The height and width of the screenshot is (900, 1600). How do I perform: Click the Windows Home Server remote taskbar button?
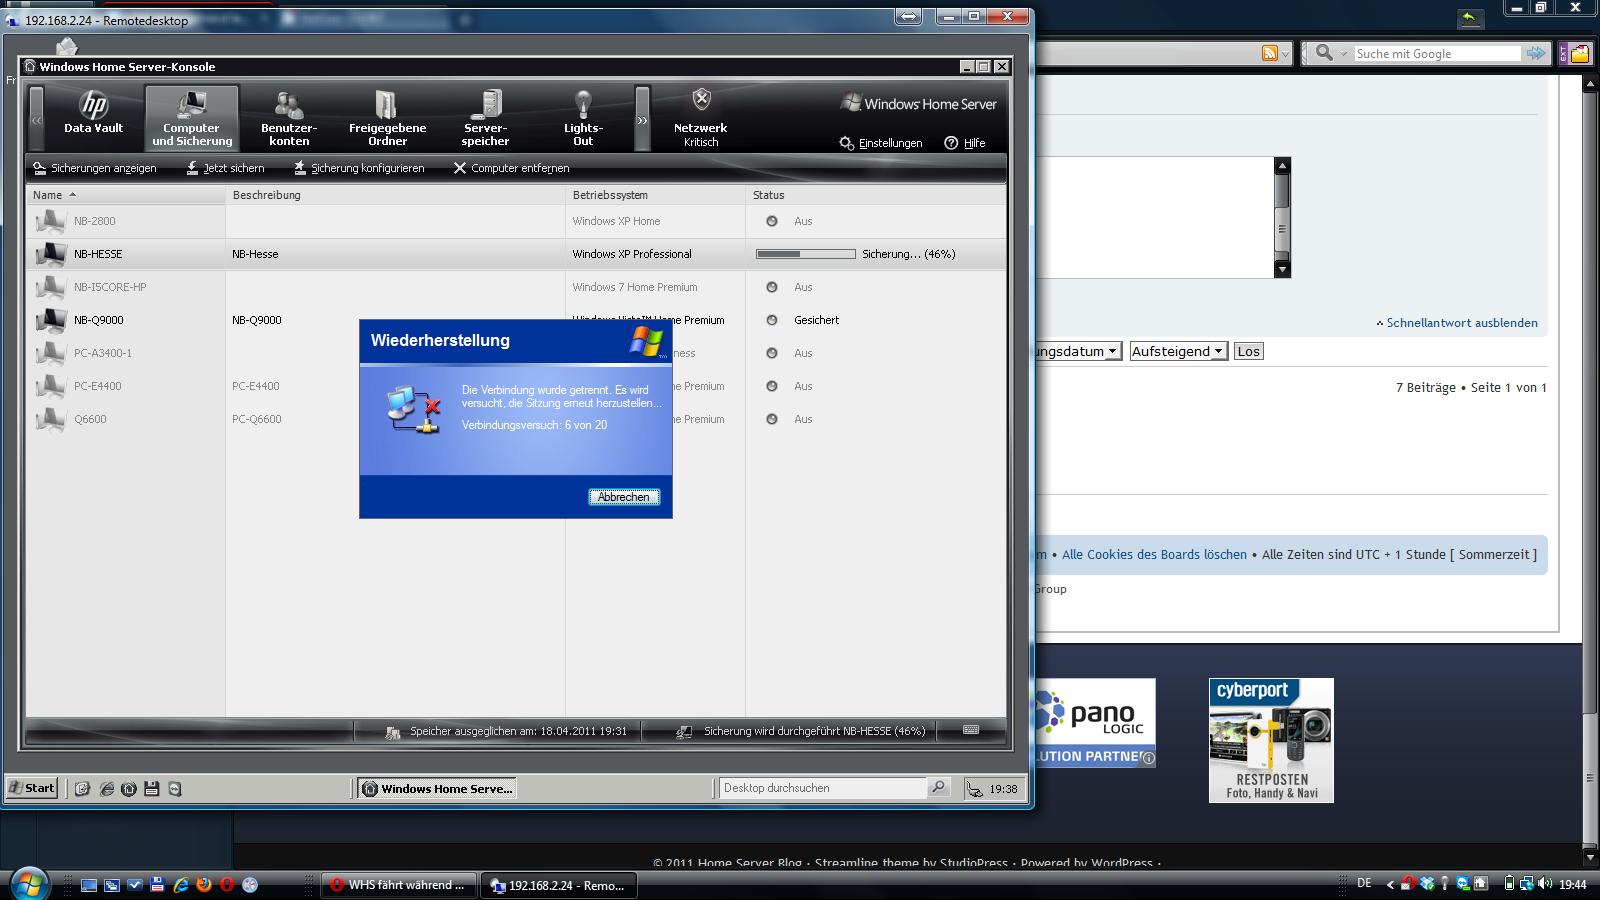(x=438, y=788)
